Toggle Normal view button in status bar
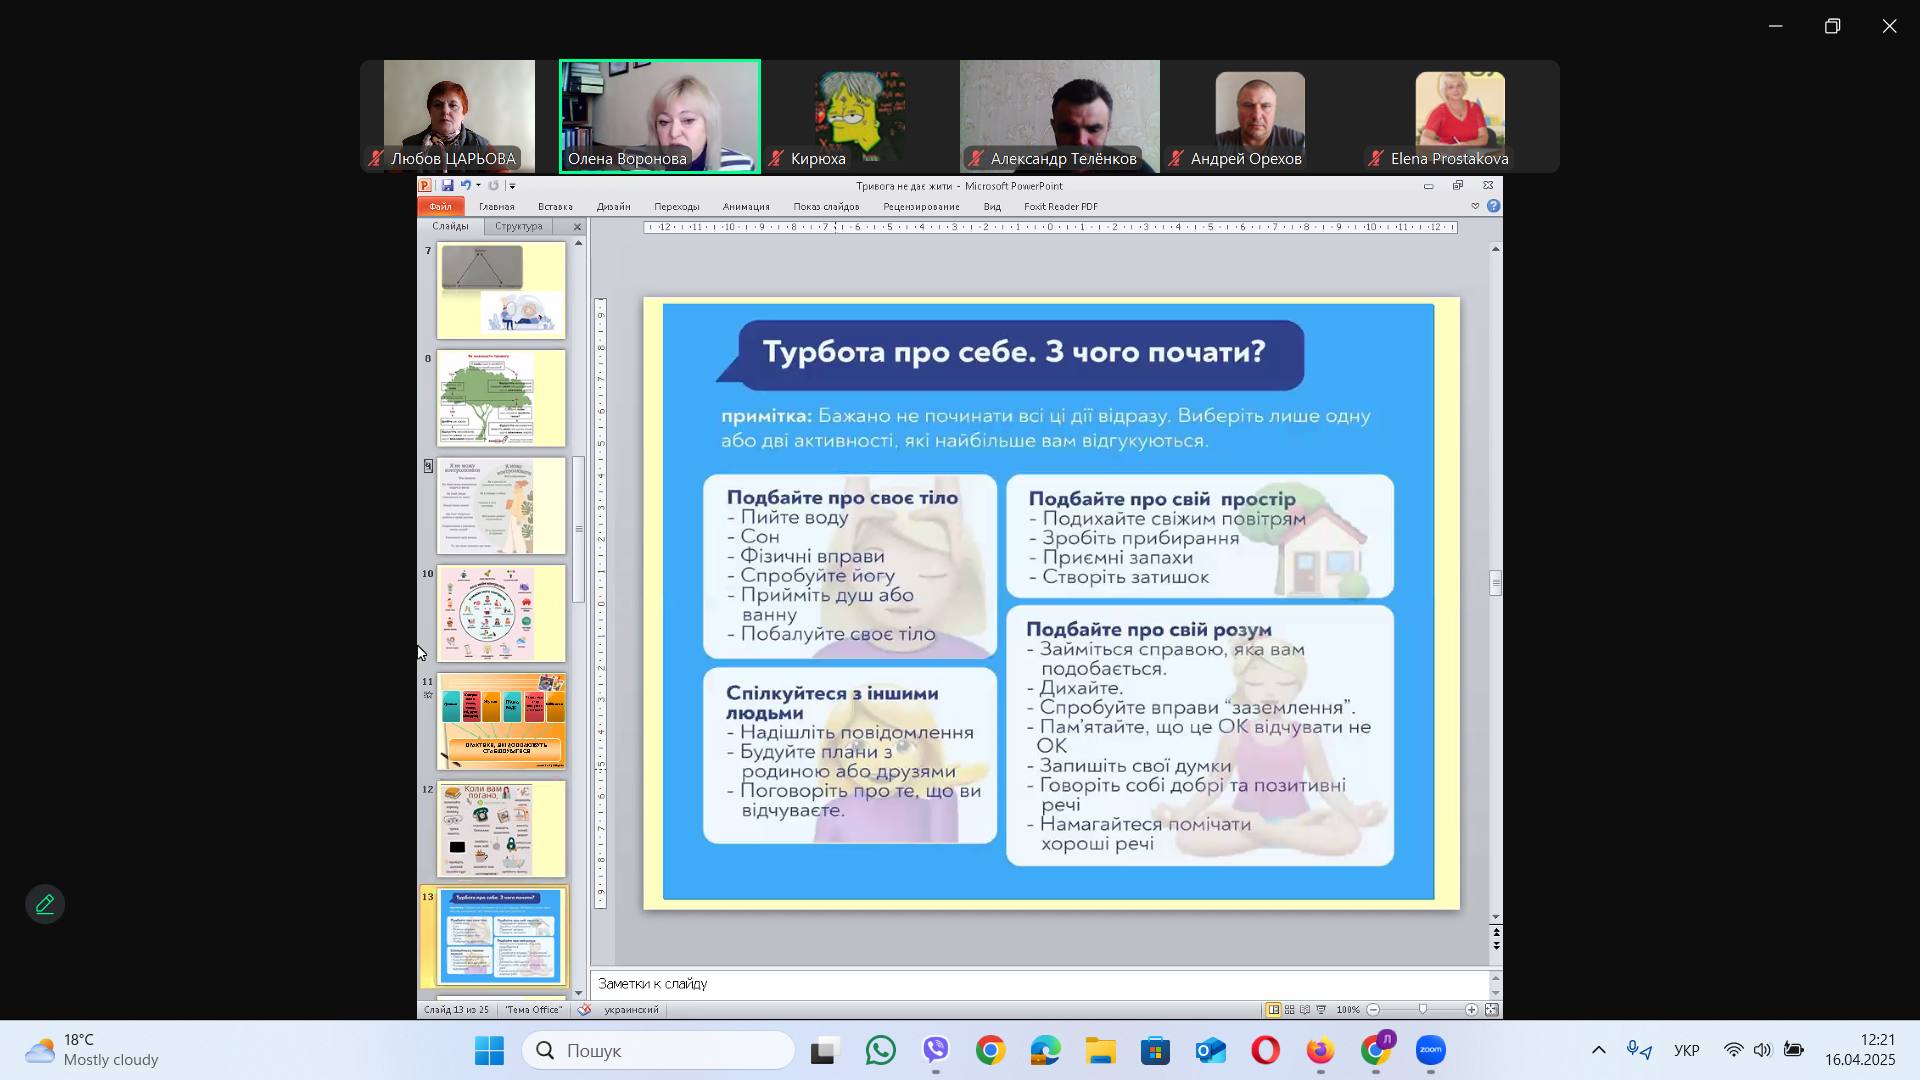This screenshot has width=1920, height=1080. click(x=1273, y=1011)
